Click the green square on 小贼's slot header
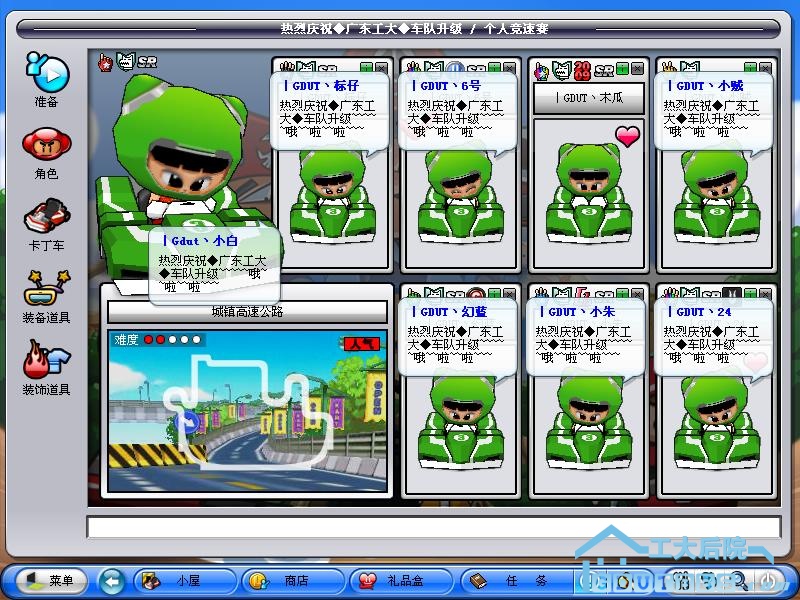 click(x=750, y=70)
